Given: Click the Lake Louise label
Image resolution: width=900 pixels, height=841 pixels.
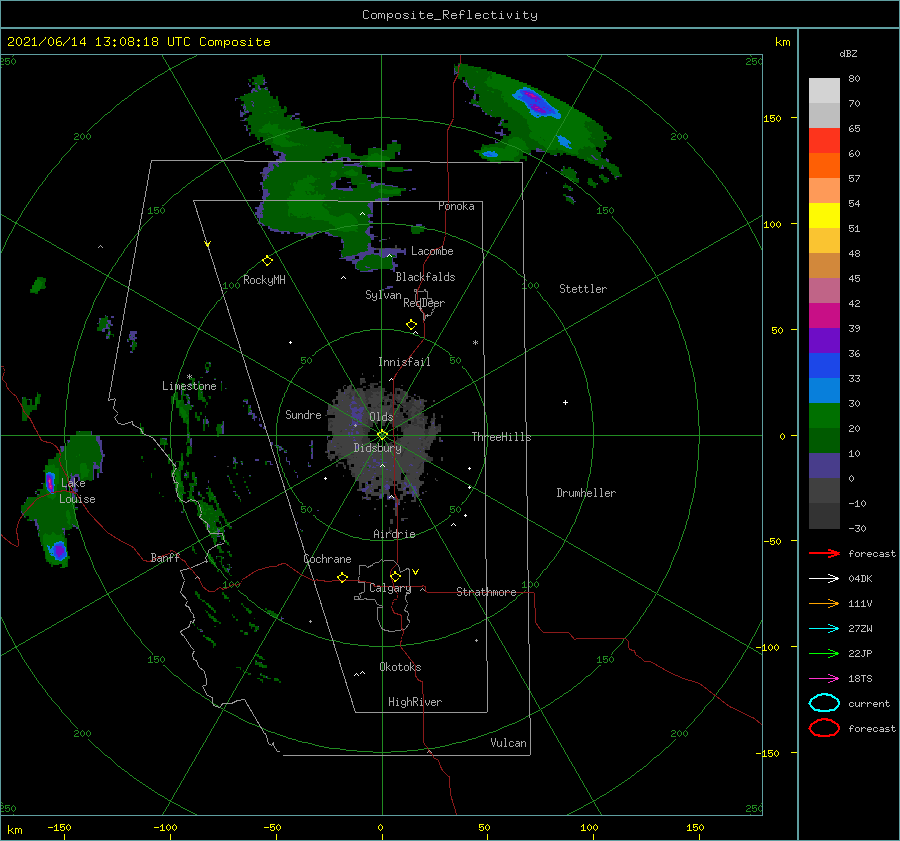Looking at the screenshot, I should 77,491.
